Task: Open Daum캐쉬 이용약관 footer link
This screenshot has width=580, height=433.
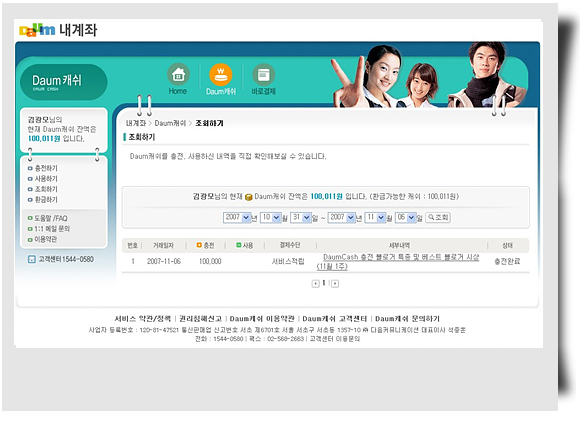Action: coord(262,318)
